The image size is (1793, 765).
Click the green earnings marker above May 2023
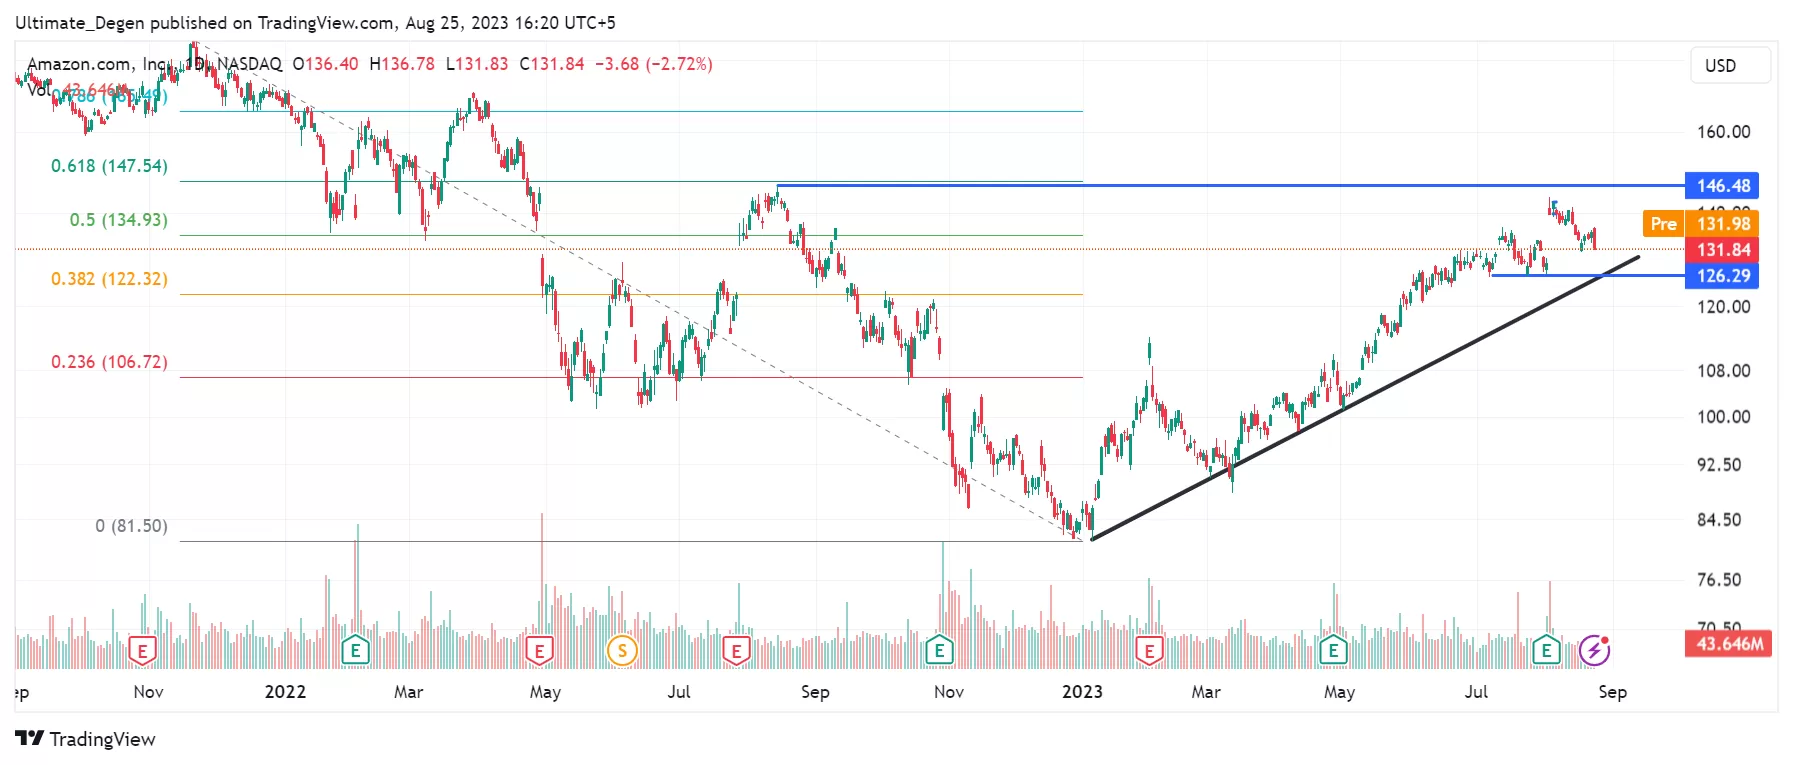tap(1333, 651)
